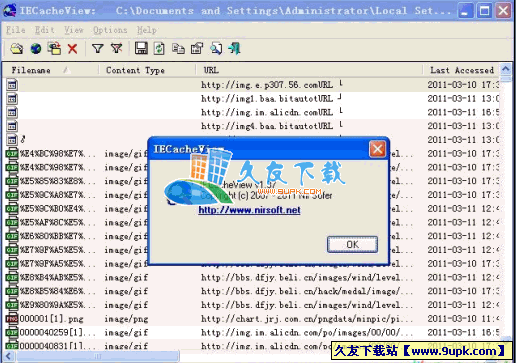The height and width of the screenshot is (363, 516).
Task: Refresh the cache list
Action: click(x=159, y=49)
